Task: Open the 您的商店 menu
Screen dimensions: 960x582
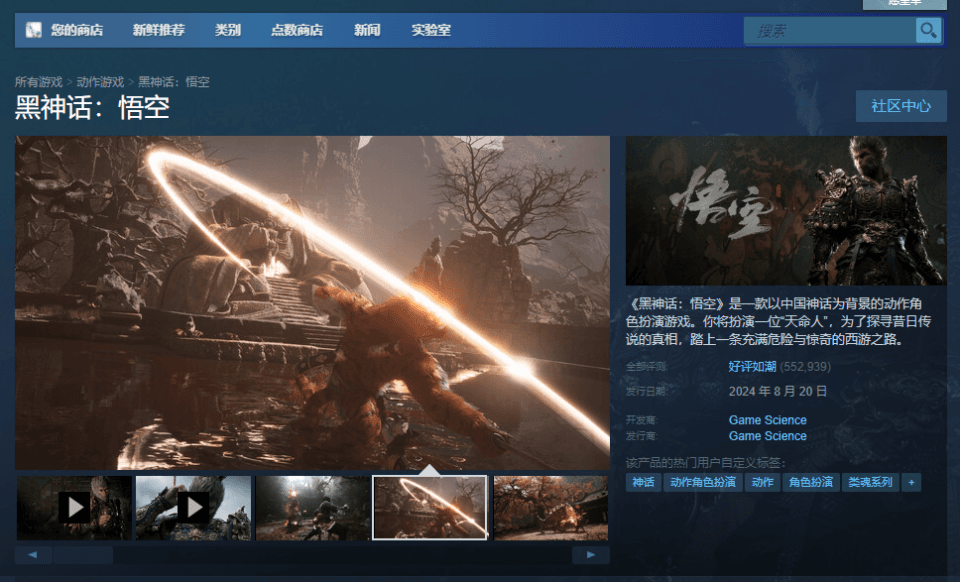Action: click(x=77, y=30)
